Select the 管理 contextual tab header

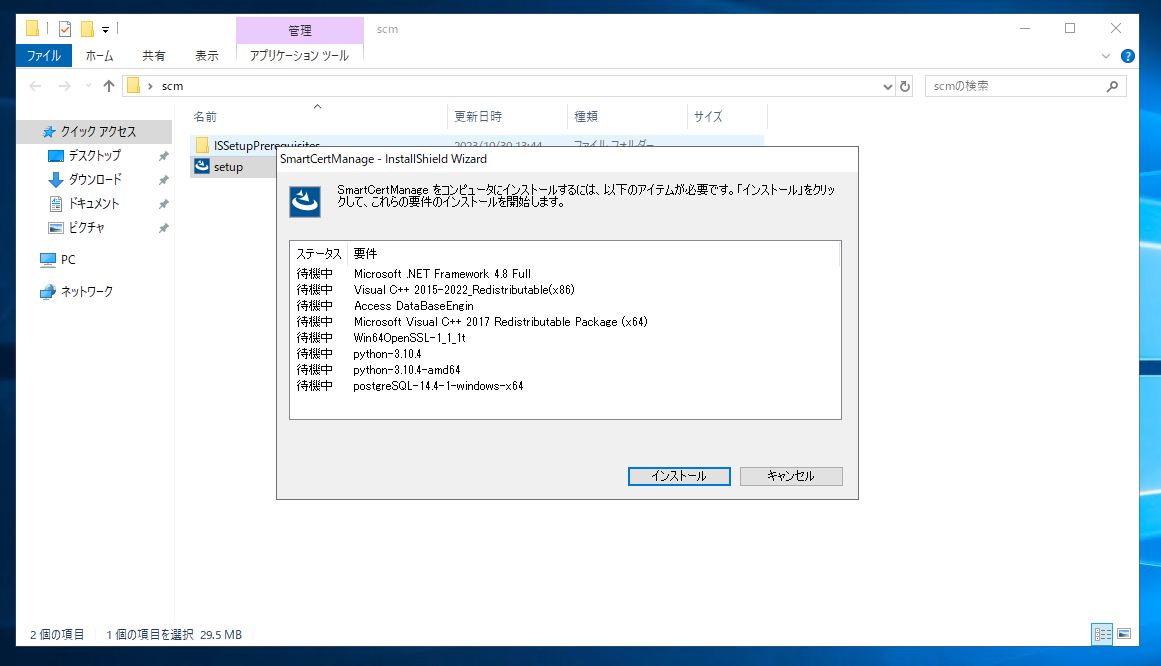click(299, 30)
